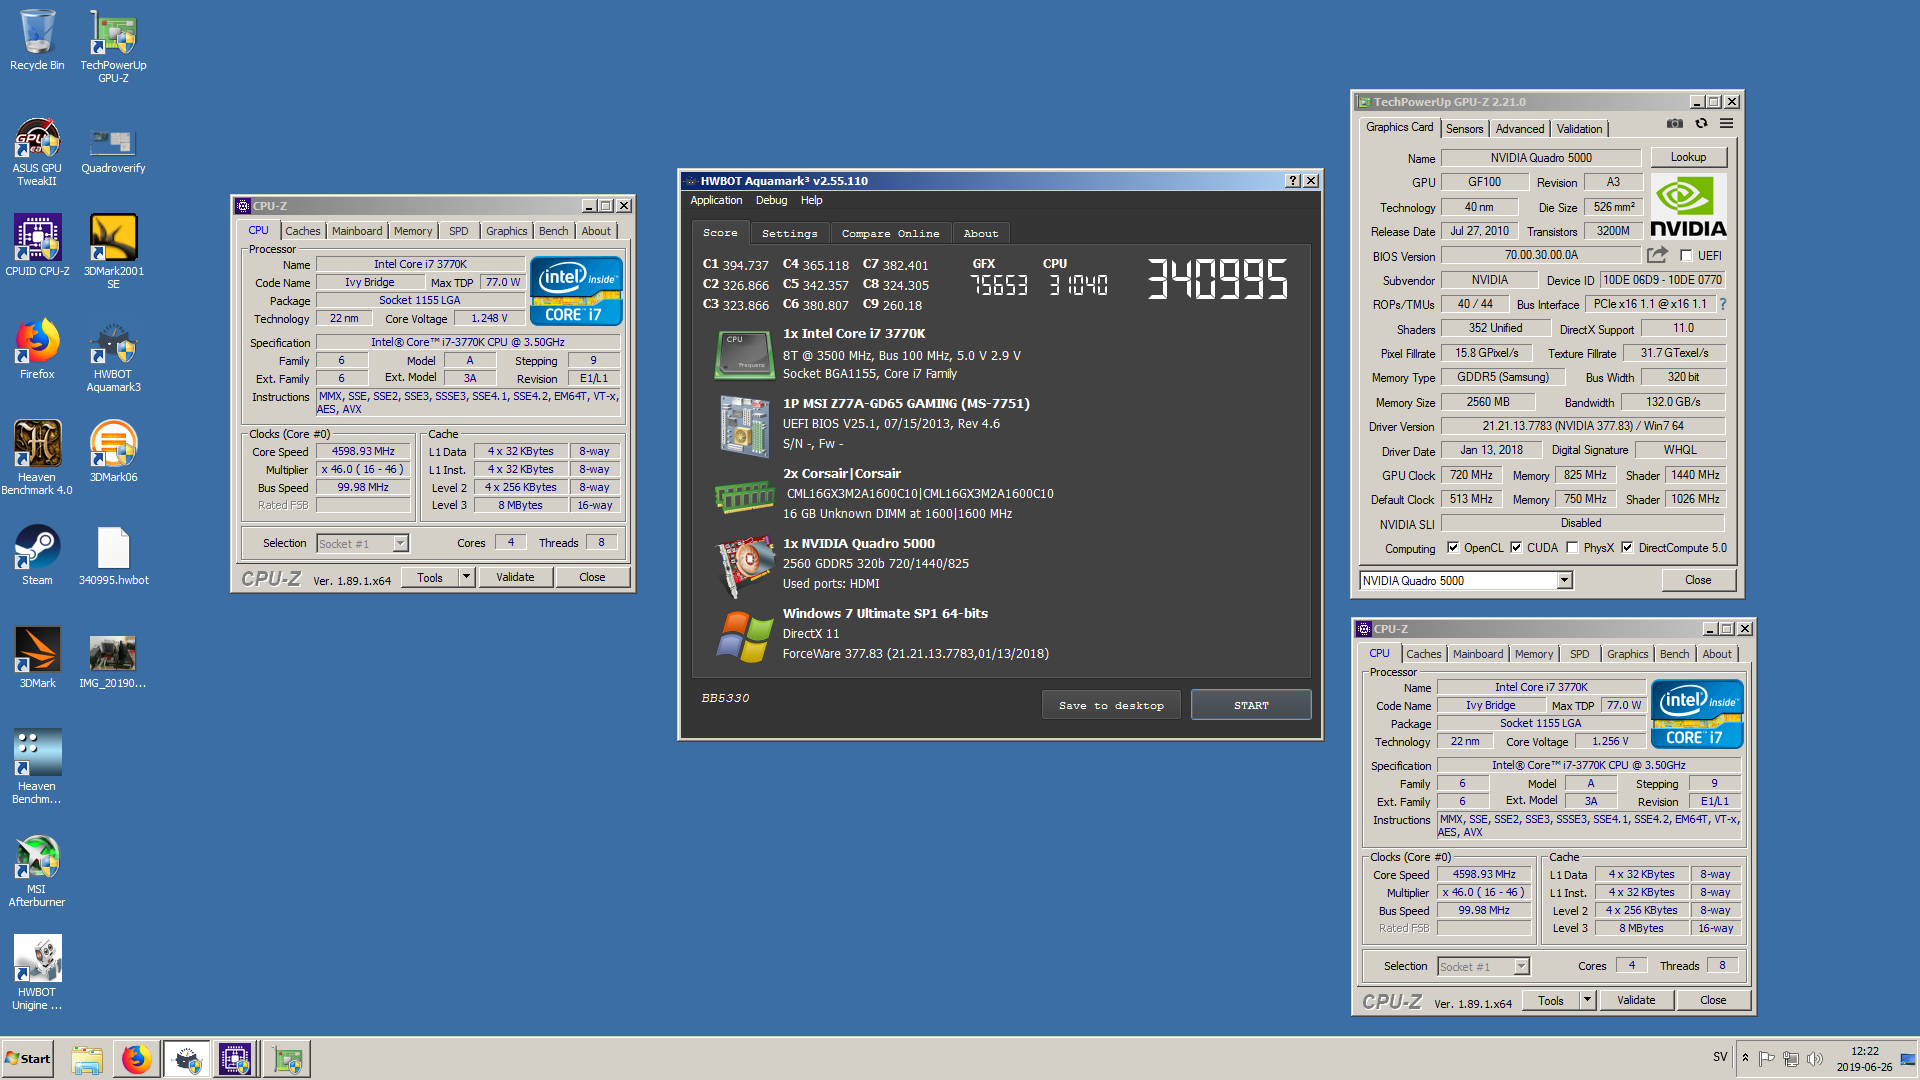Screen dimensions: 1920x1080
Task: Click the network tray icon
Action: tap(1790, 1059)
